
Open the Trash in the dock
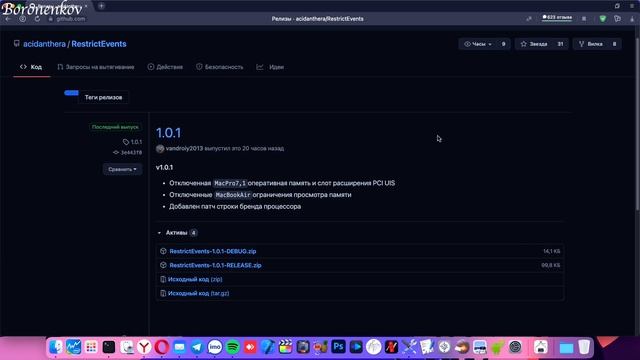click(584, 347)
